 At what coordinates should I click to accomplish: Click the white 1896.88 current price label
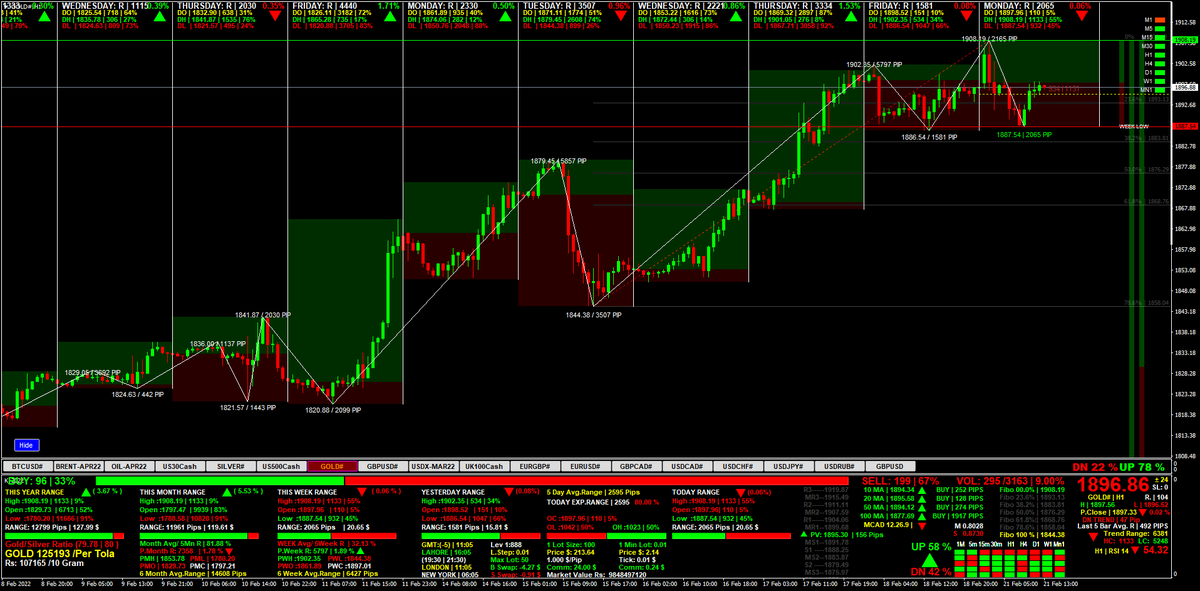coord(1185,87)
